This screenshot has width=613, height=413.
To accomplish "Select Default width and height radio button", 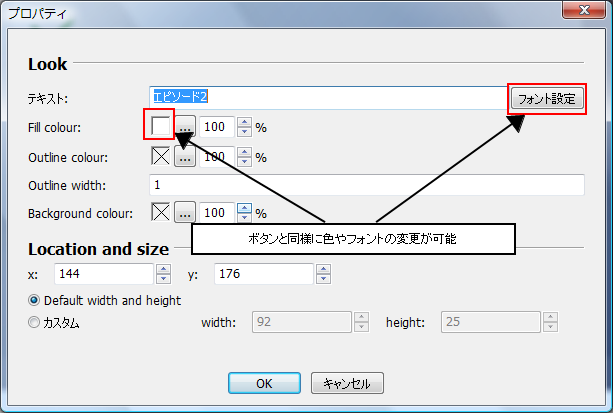I will (34, 300).
